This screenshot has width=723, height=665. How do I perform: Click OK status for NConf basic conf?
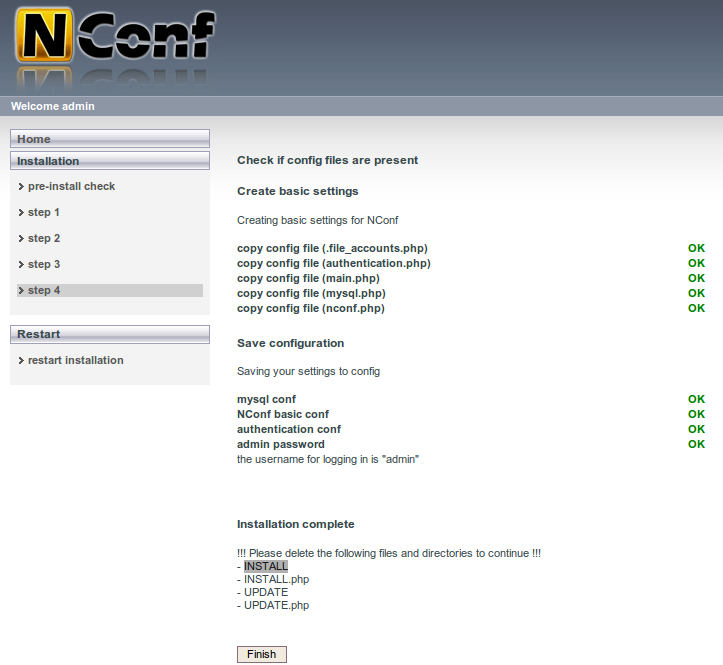point(696,414)
